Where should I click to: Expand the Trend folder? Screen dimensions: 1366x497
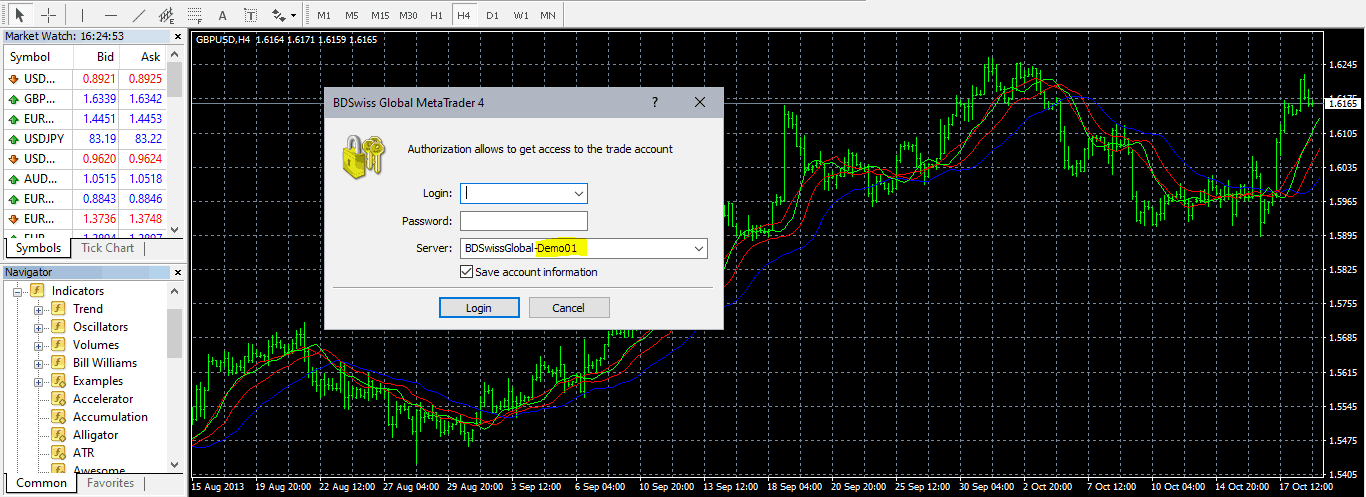(x=38, y=309)
